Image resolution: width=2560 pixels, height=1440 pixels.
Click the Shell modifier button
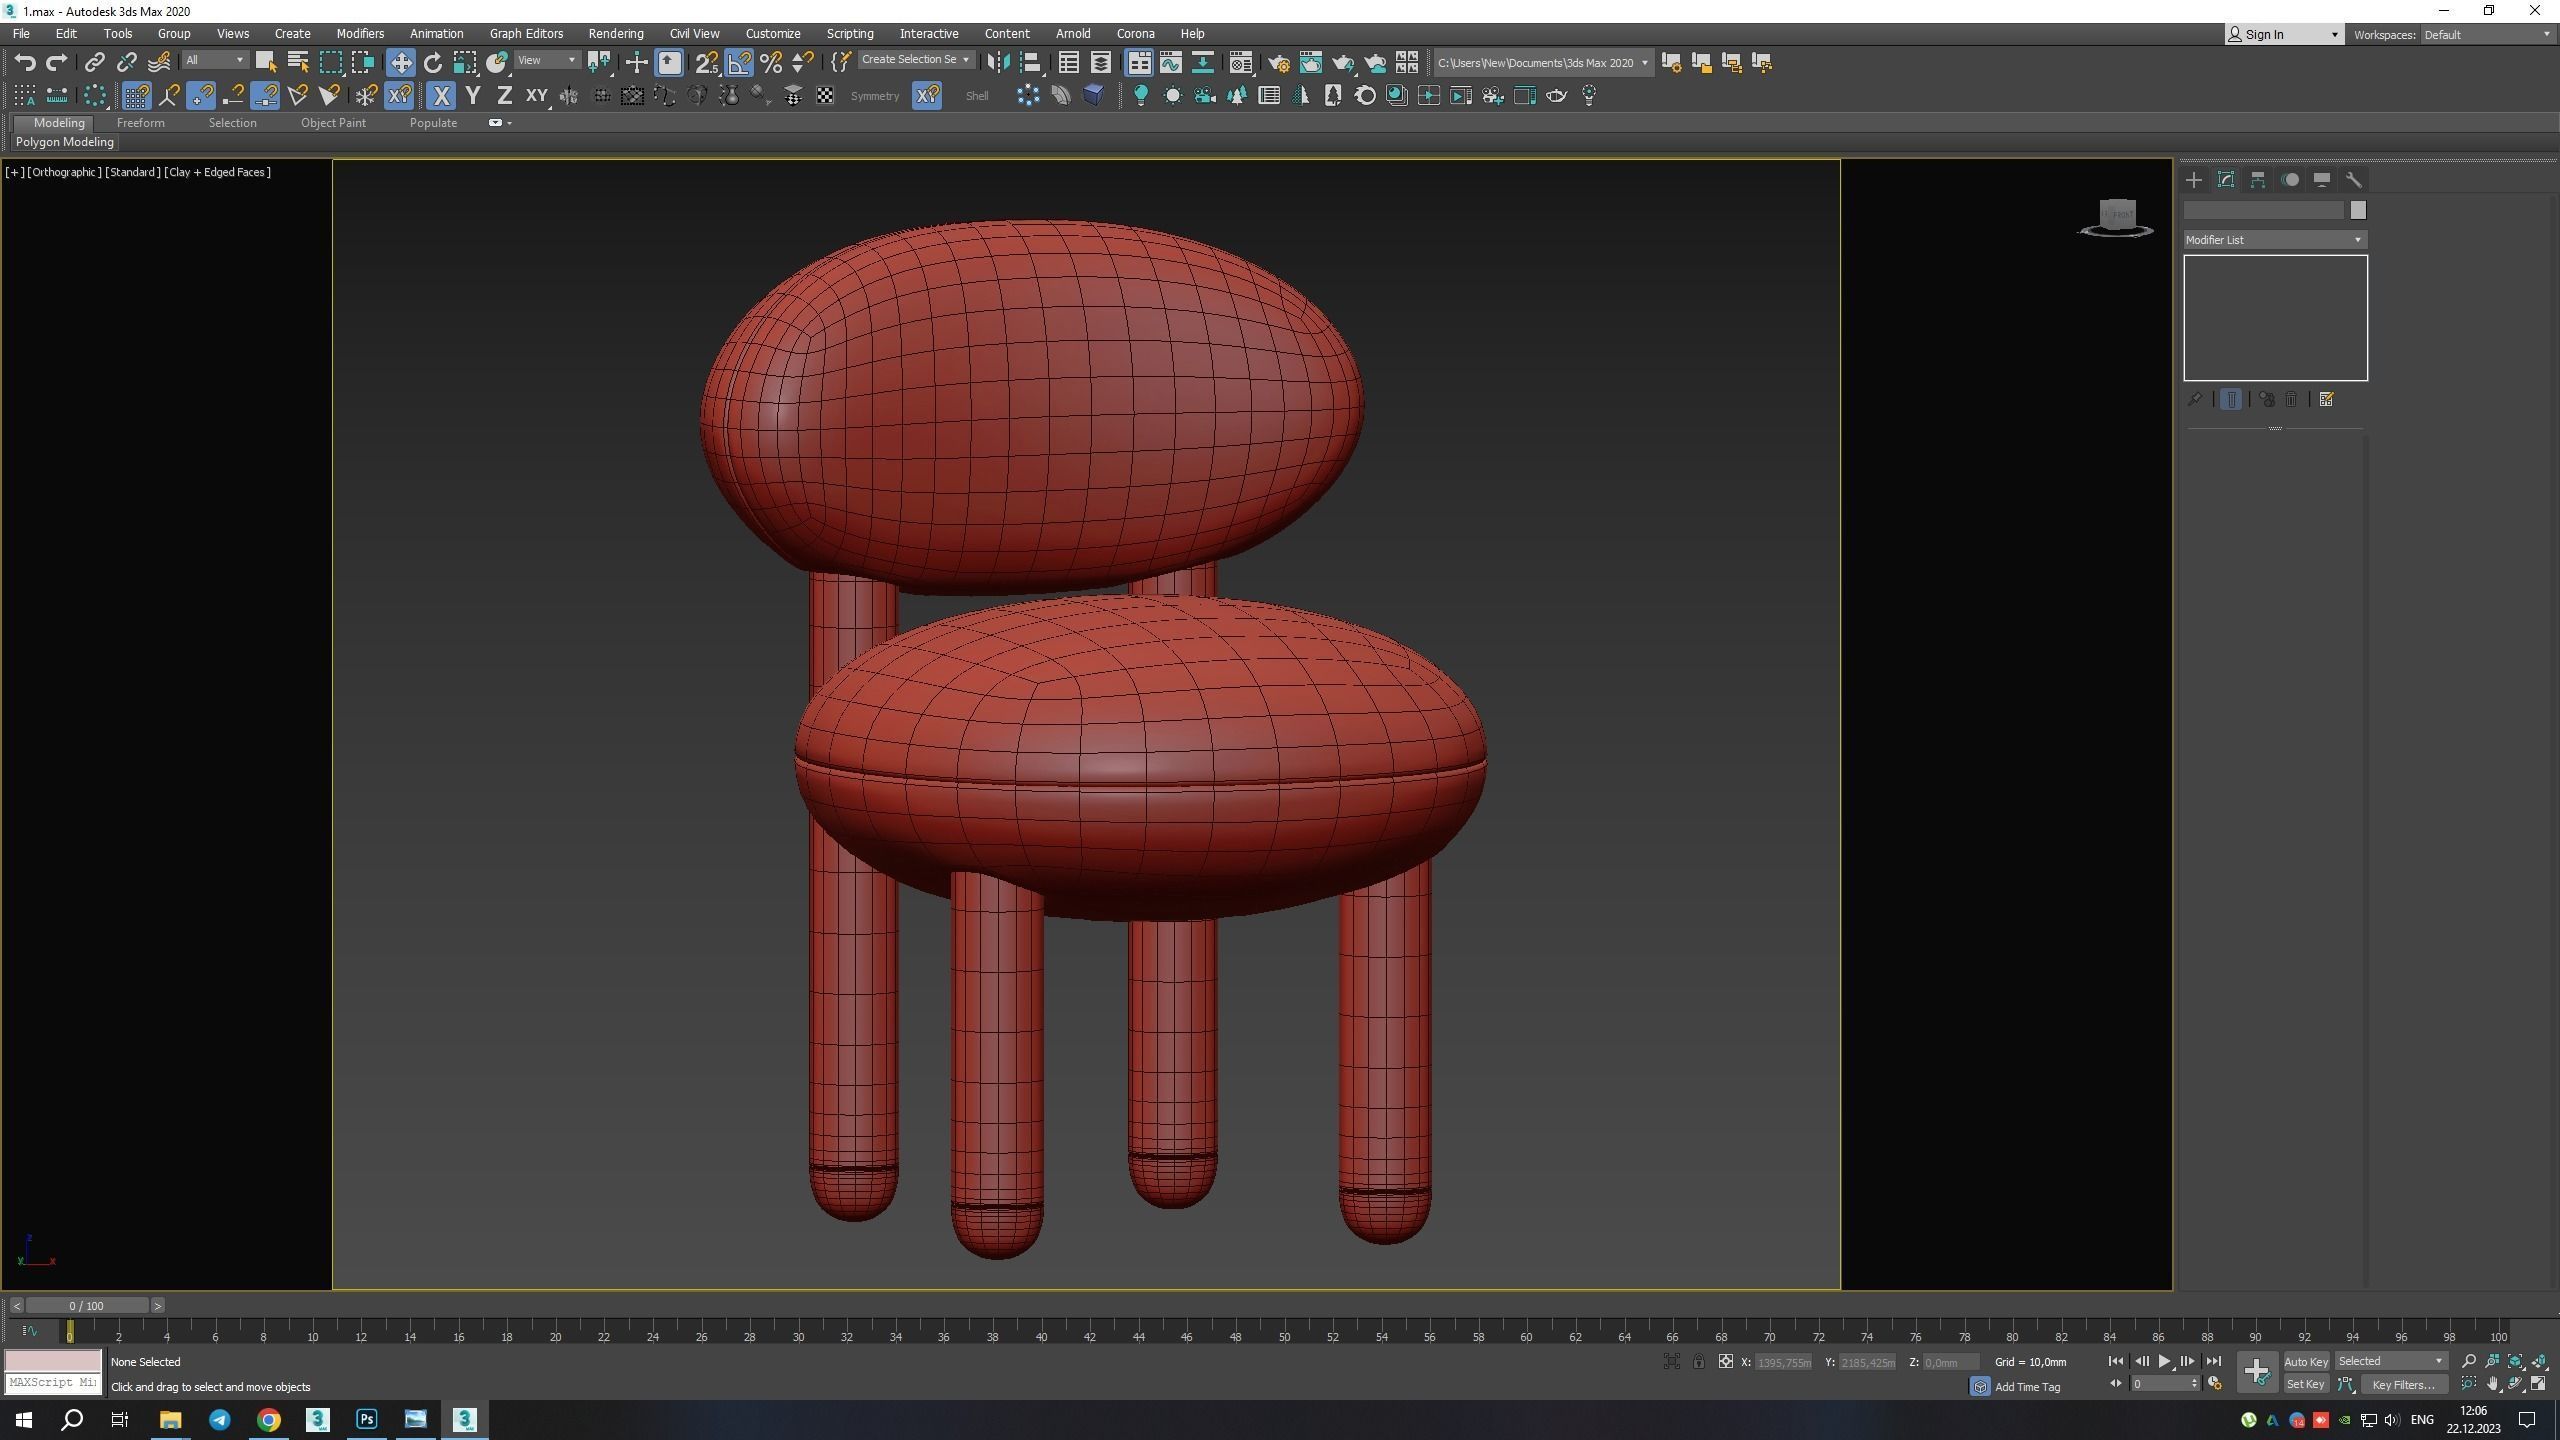977,96
